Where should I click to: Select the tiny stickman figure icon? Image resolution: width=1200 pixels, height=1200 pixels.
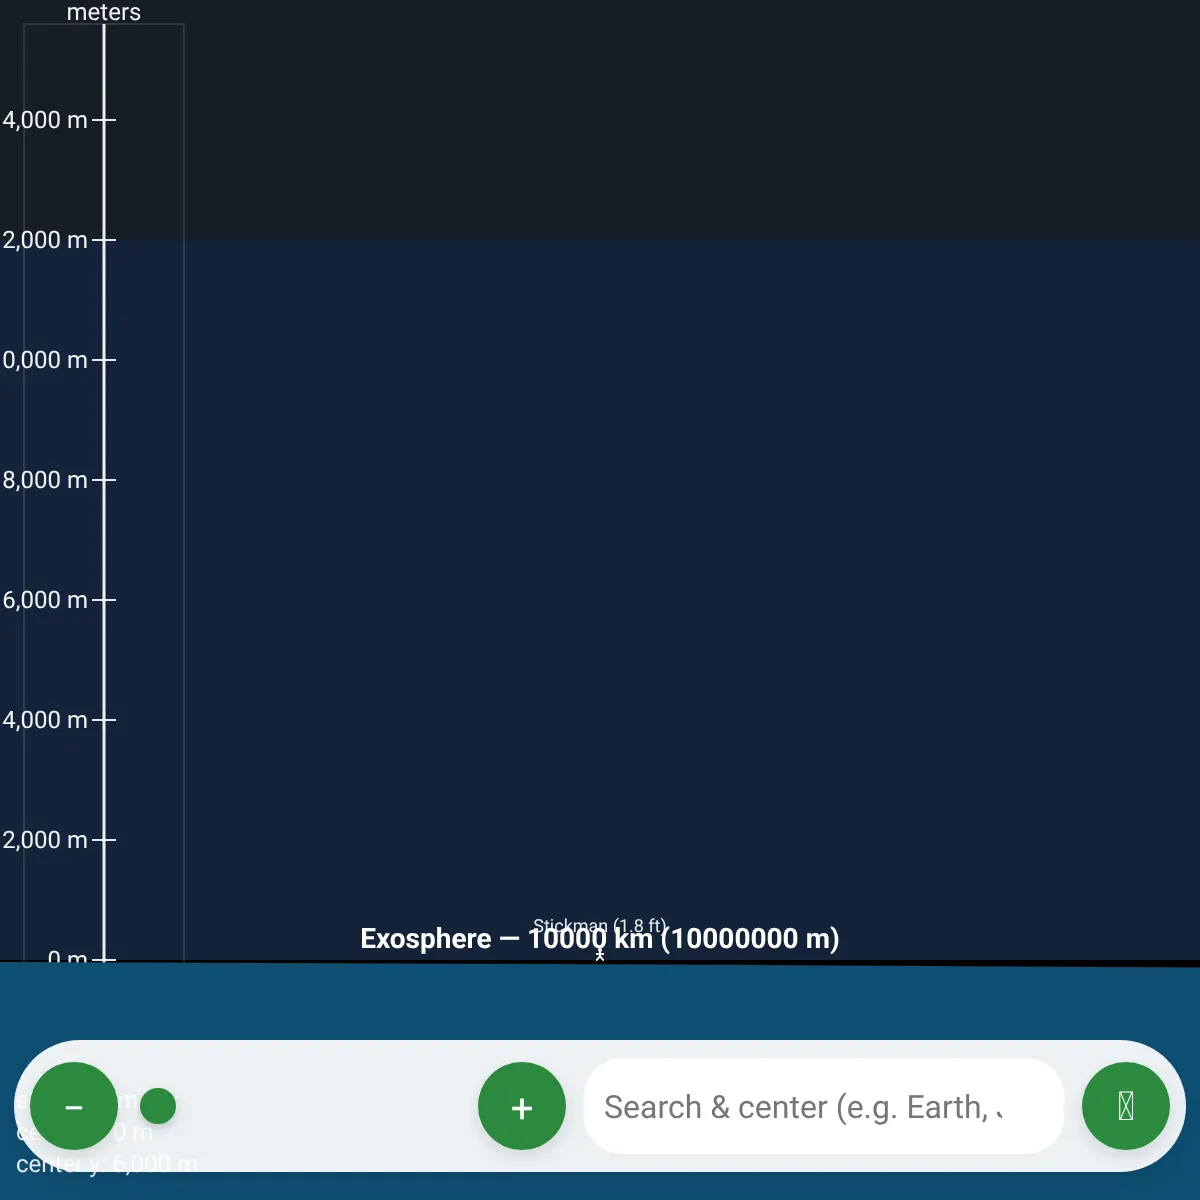600,955
